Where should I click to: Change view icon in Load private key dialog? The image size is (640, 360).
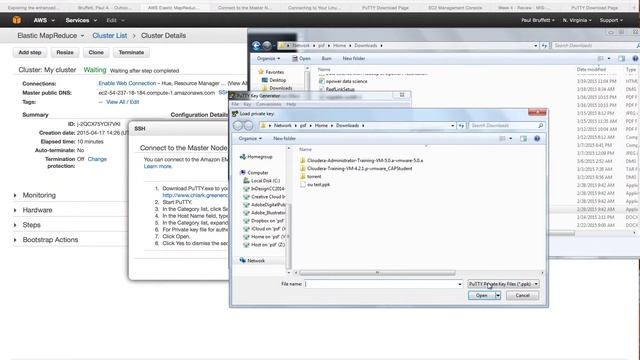[x=502, y=139]
